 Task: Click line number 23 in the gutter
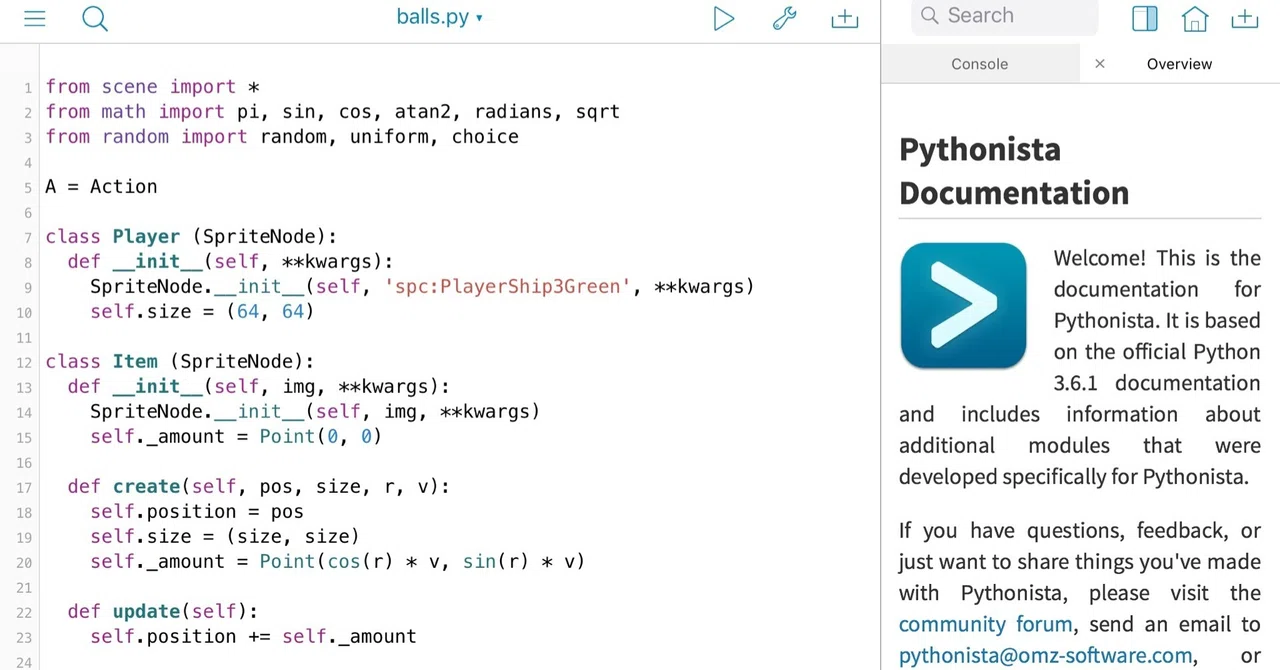pyautogui.click(x=24, y=637)
